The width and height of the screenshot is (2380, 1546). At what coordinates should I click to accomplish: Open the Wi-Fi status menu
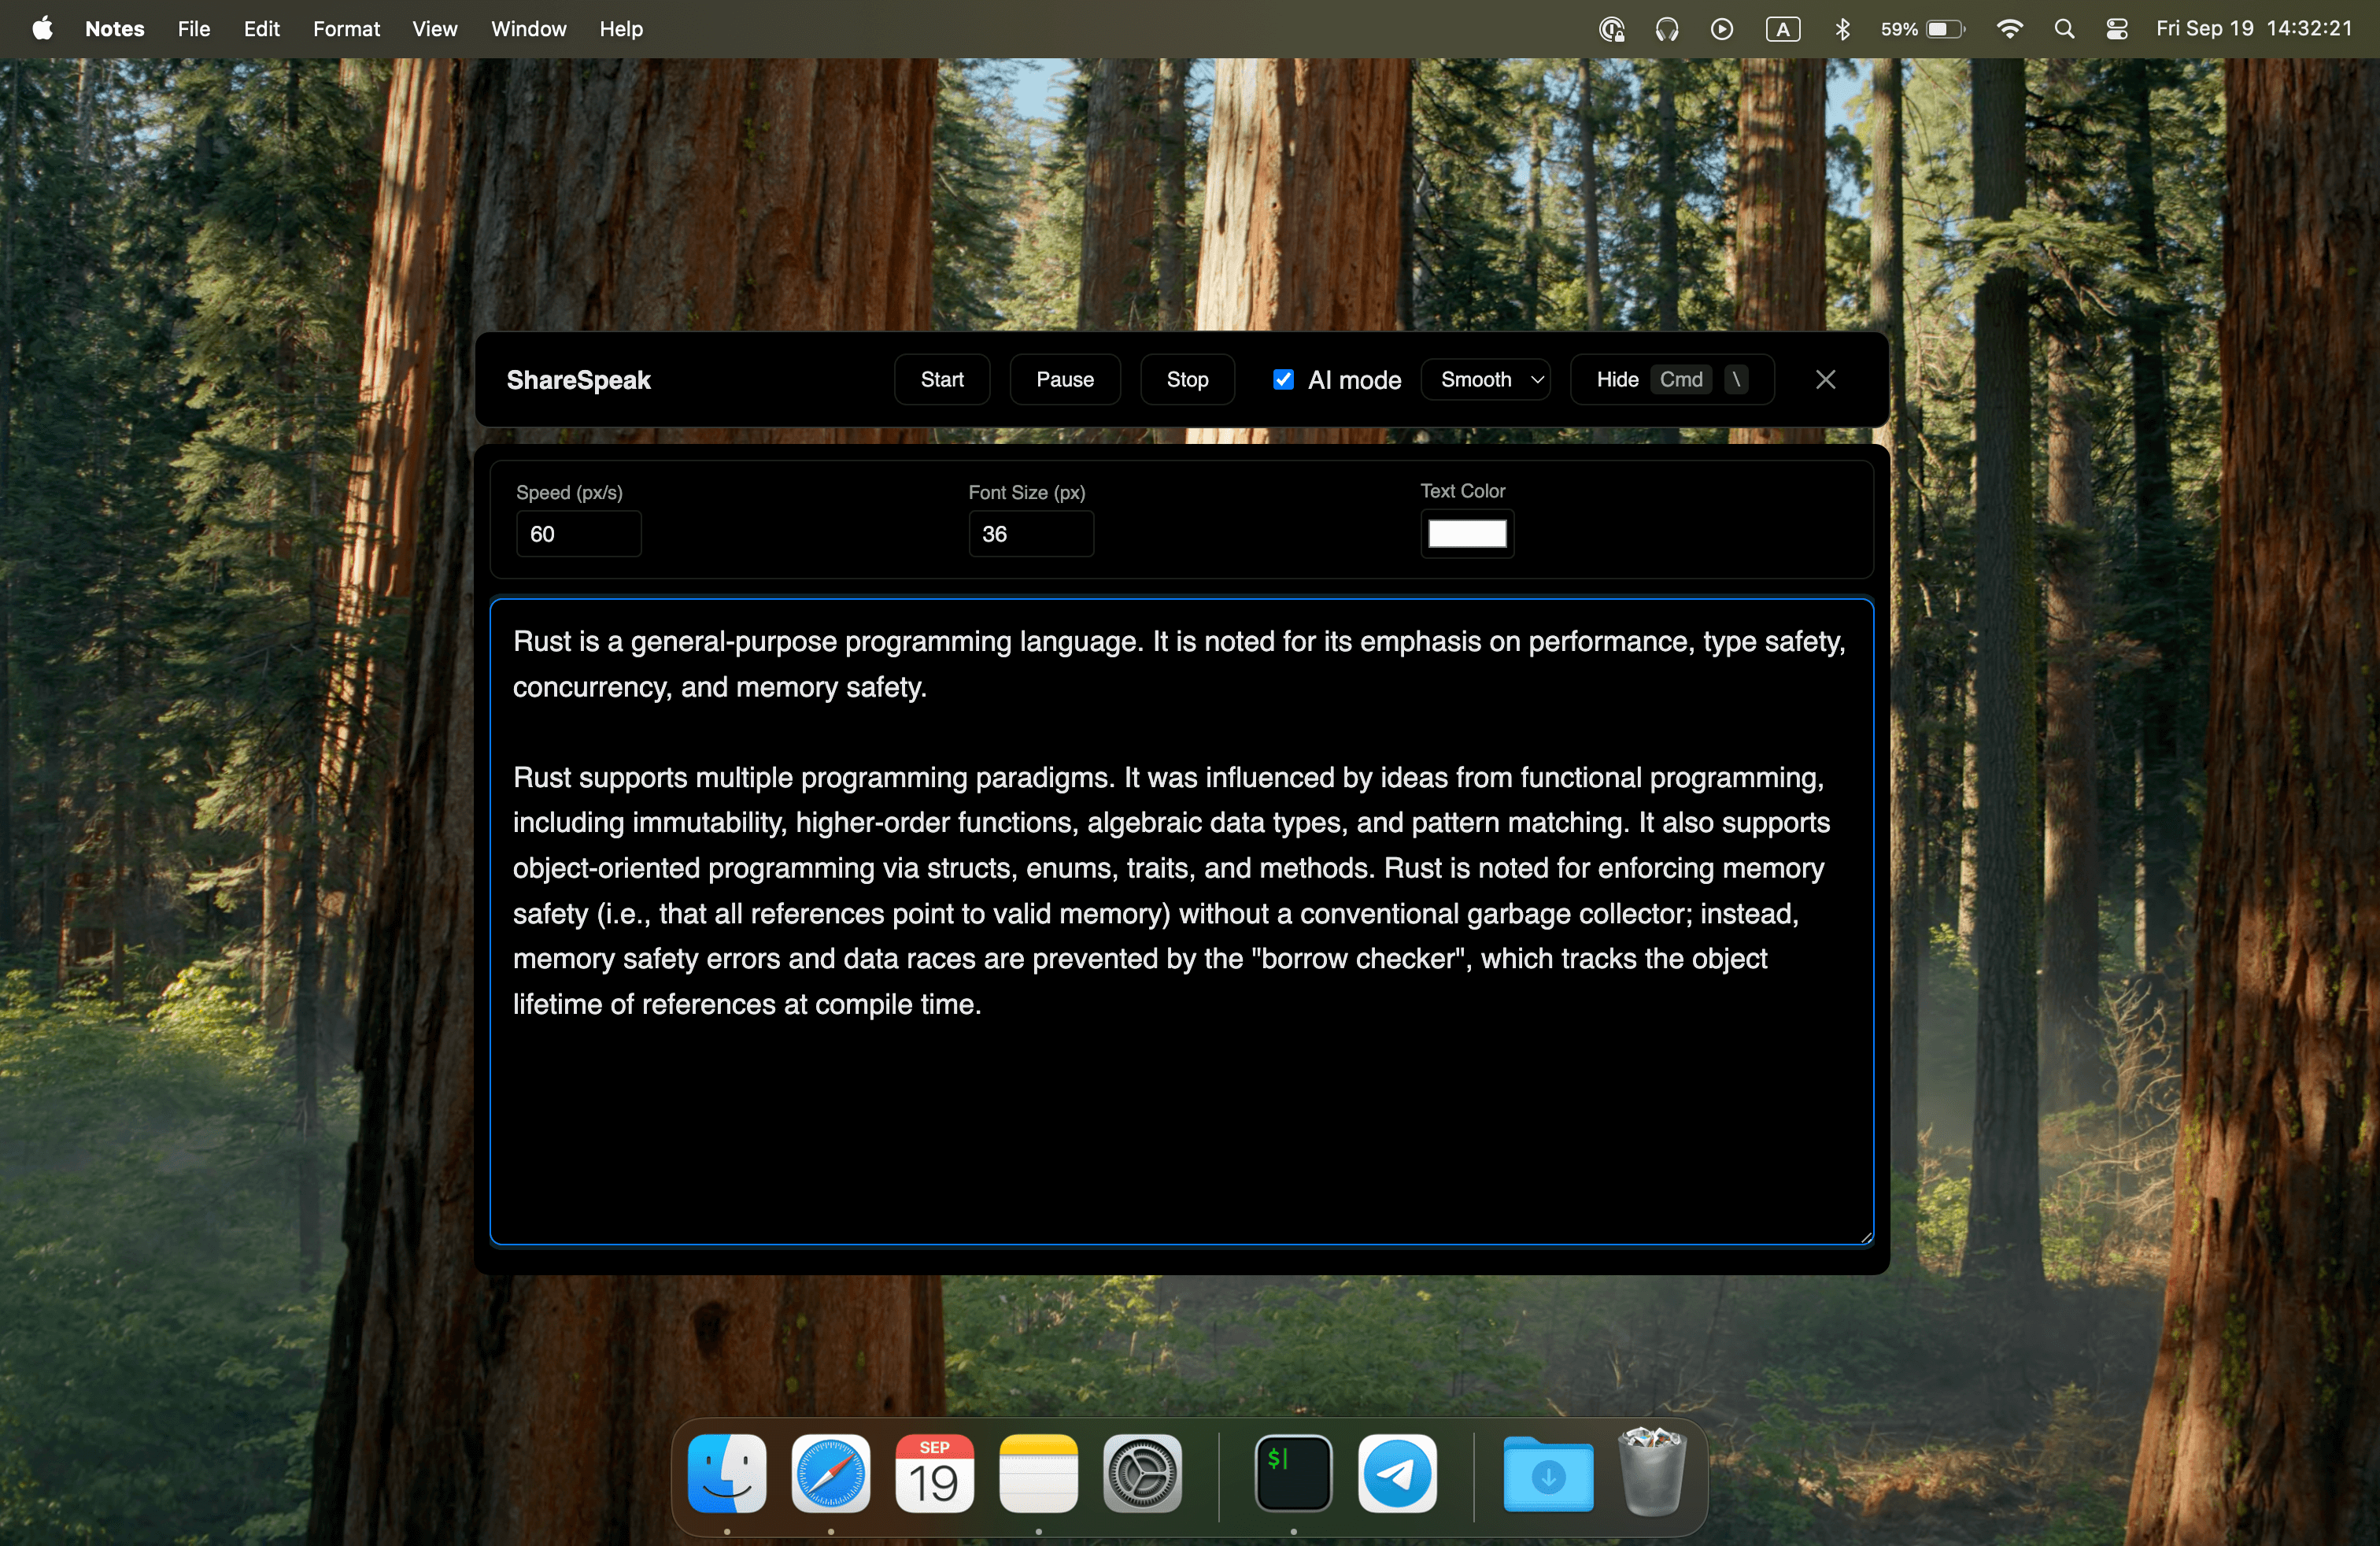[2010, 28]
